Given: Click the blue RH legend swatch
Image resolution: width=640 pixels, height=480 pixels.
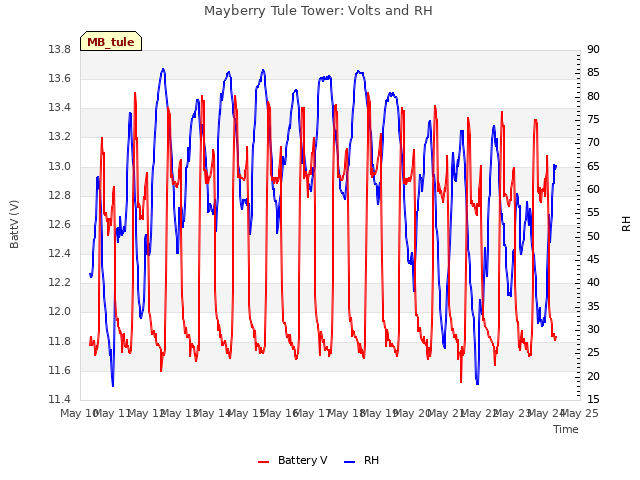Looking at the screenshot, I should click(350, 461).
